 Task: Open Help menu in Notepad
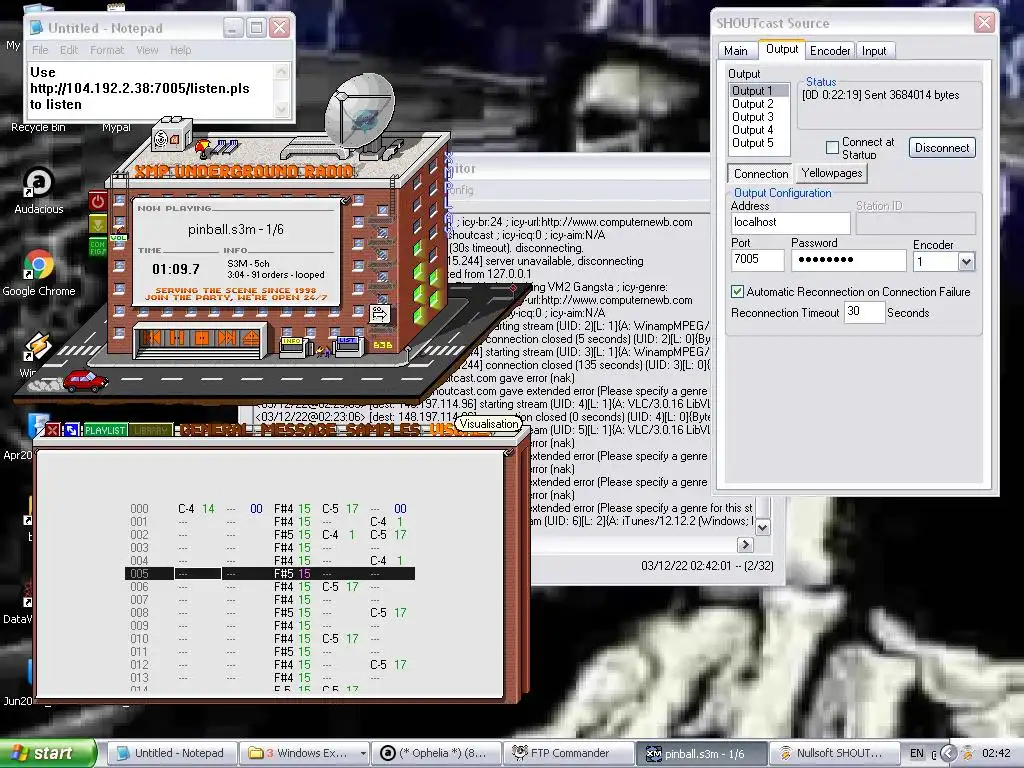click(181, 50)
